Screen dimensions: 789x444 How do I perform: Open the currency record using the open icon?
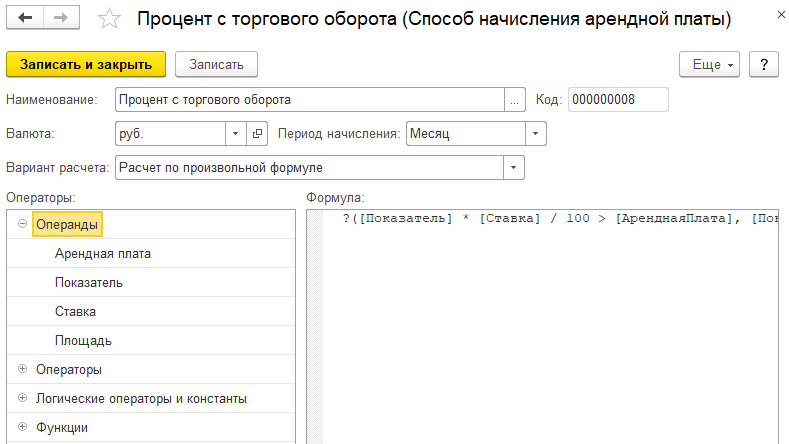point(257,134)
